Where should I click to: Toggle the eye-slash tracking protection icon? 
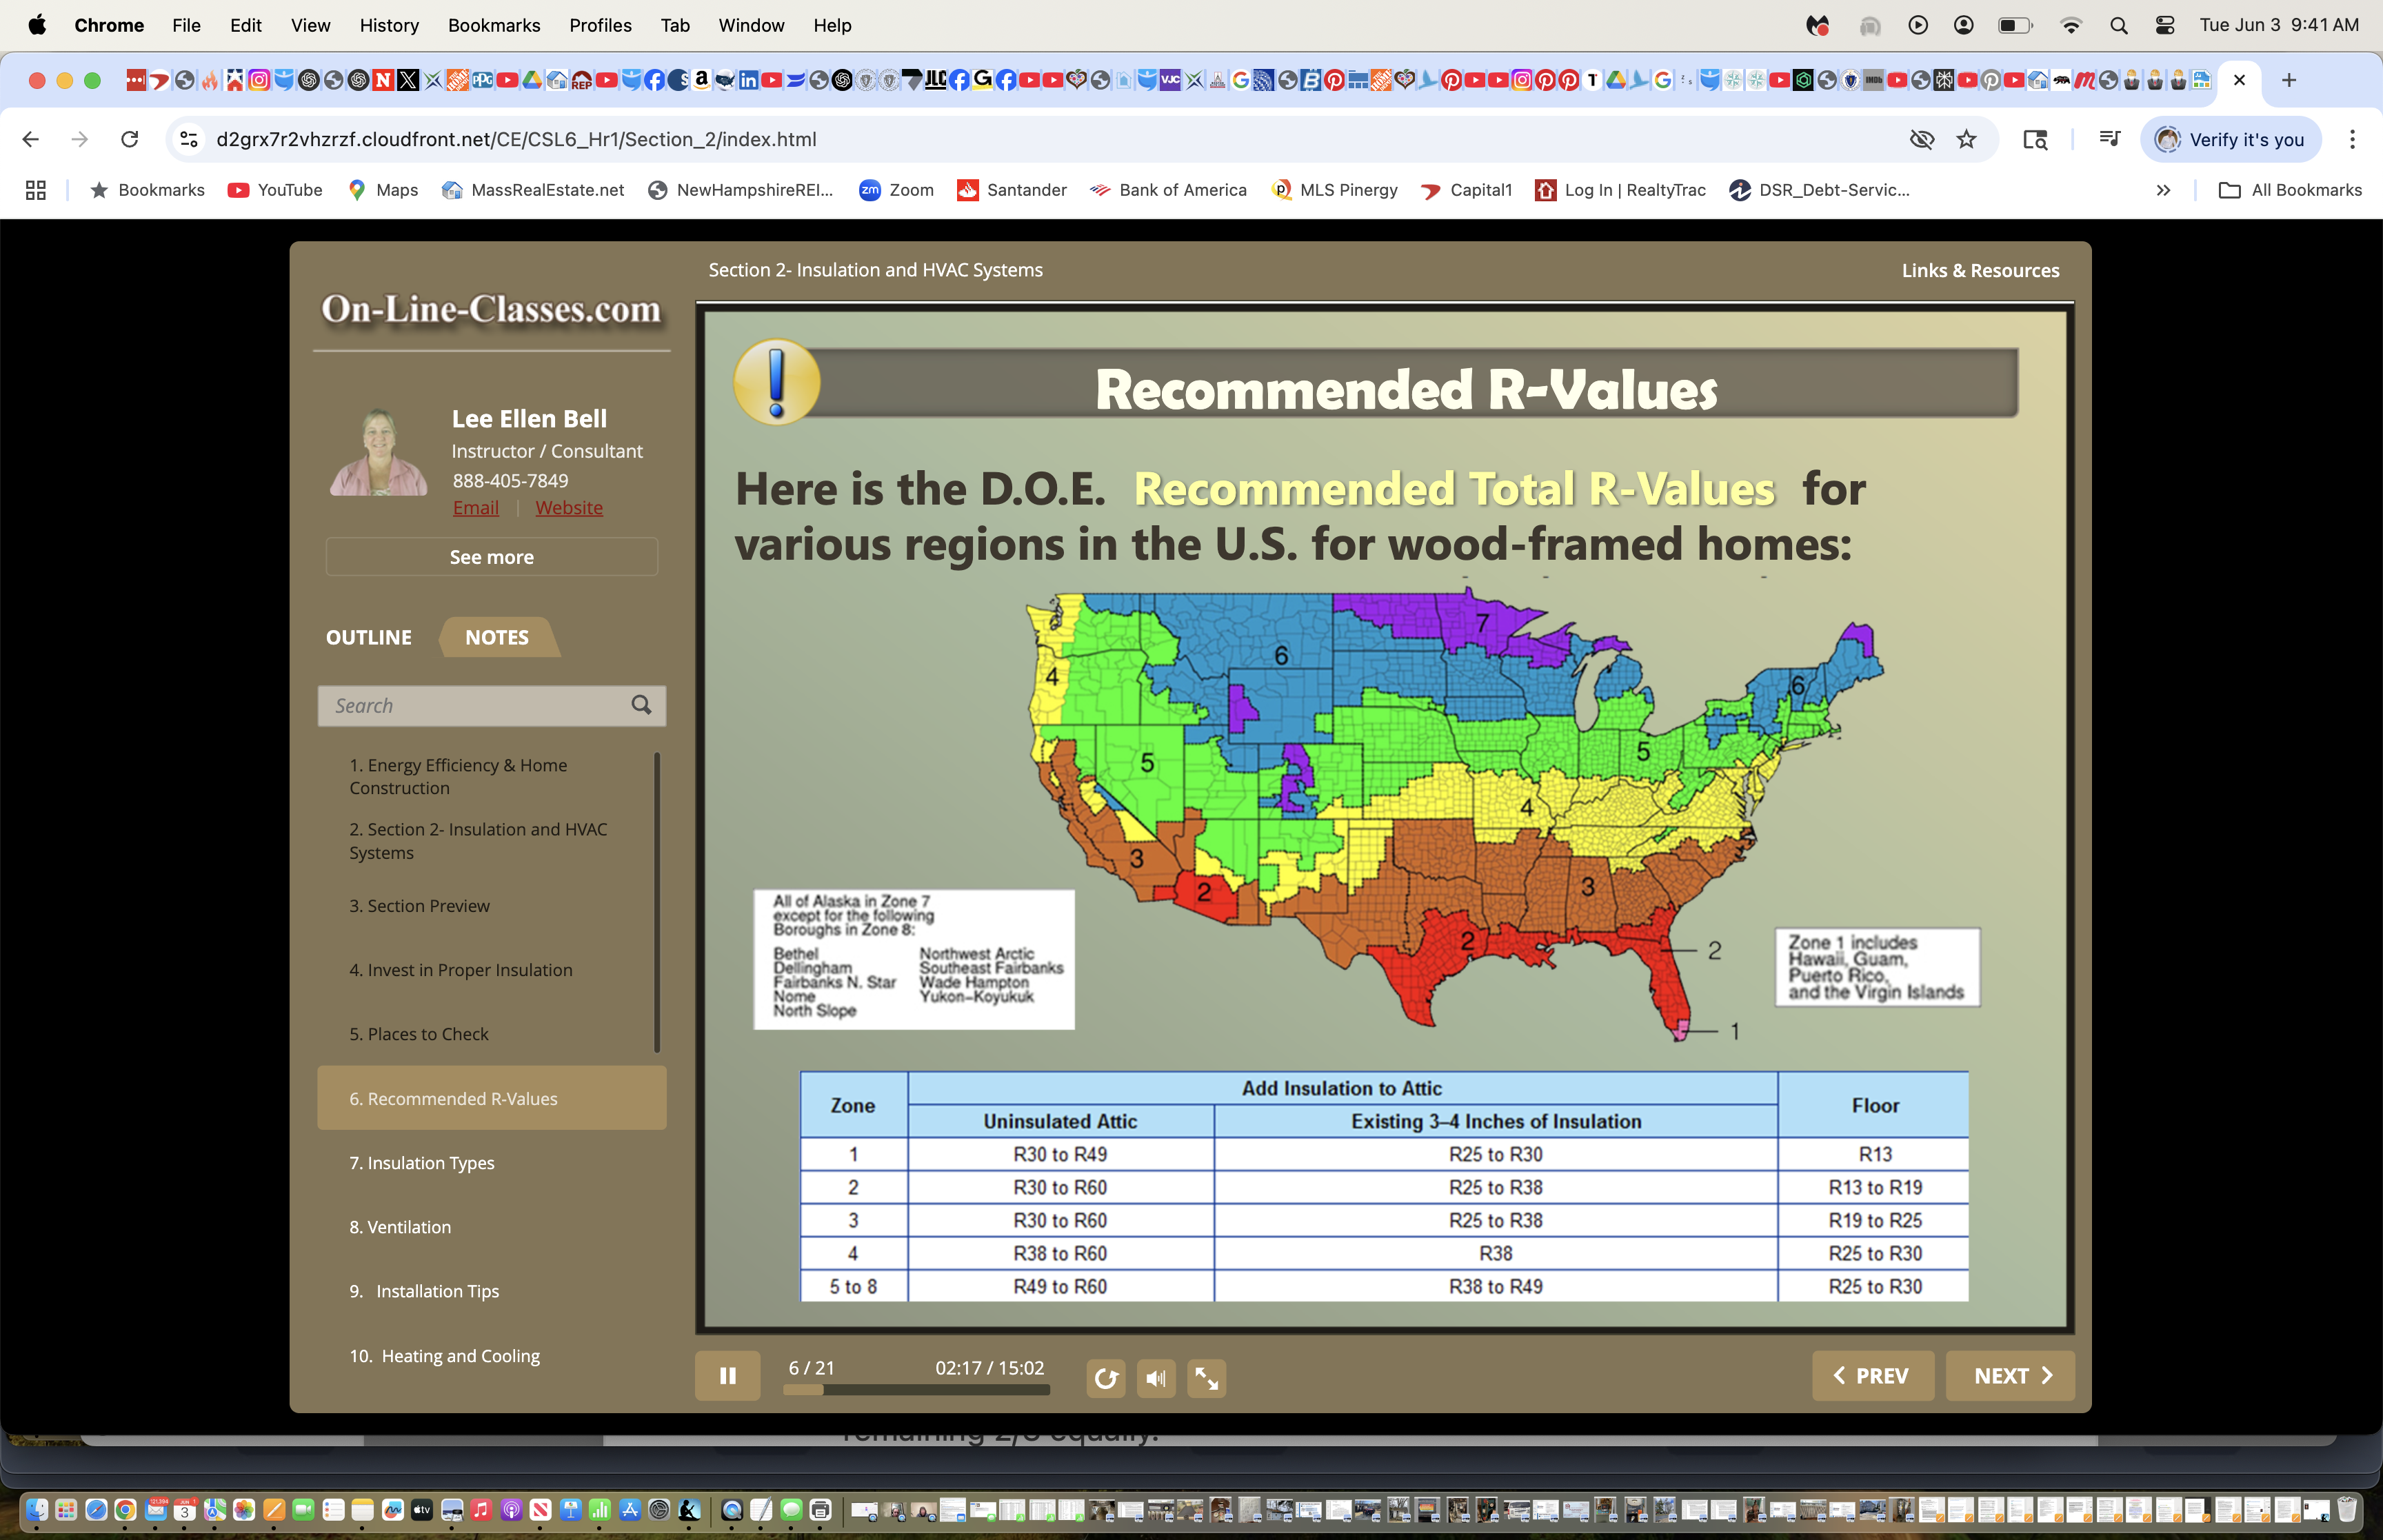pyautogui.click(x=1921, y=139)
